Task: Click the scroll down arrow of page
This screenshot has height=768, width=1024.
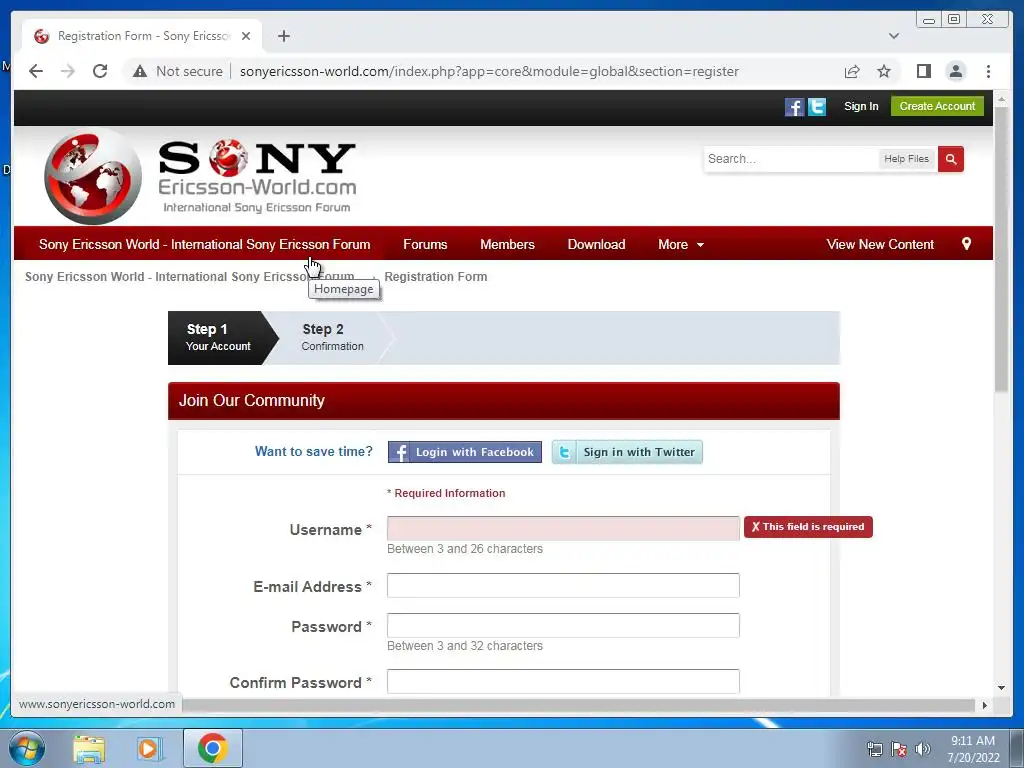Action: 1001,688
